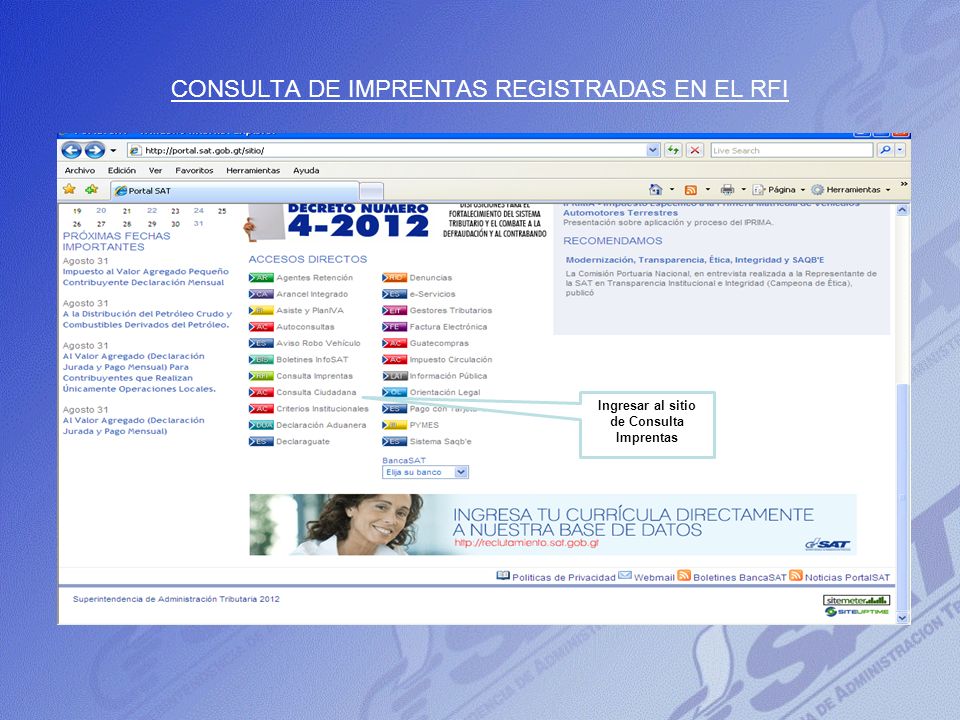The image size is (960, 720).
Task: Click the Print toolbar icon
Action: pos(727,190)
